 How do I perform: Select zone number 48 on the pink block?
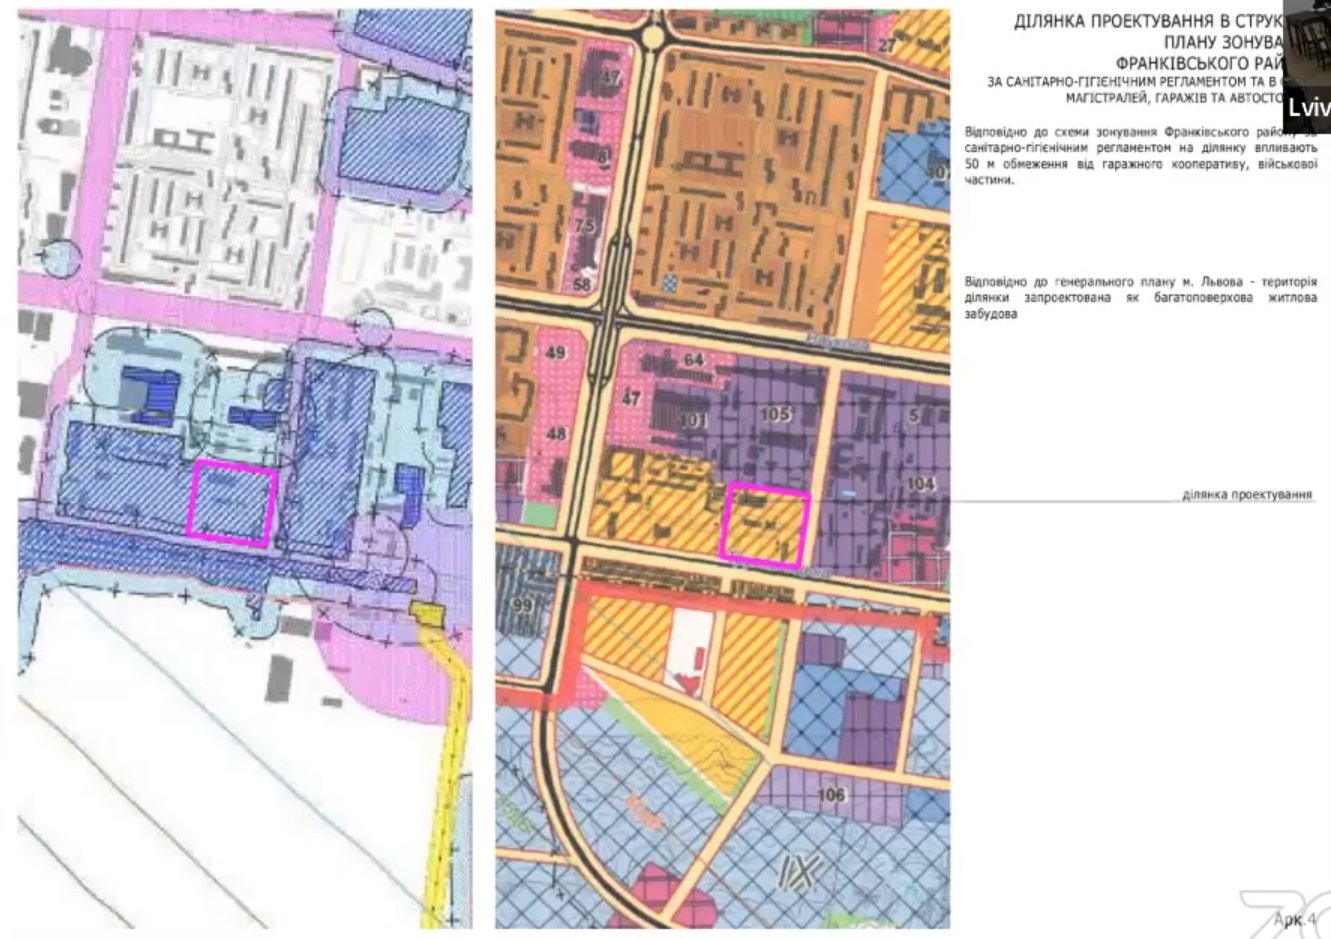click(557, 434)
